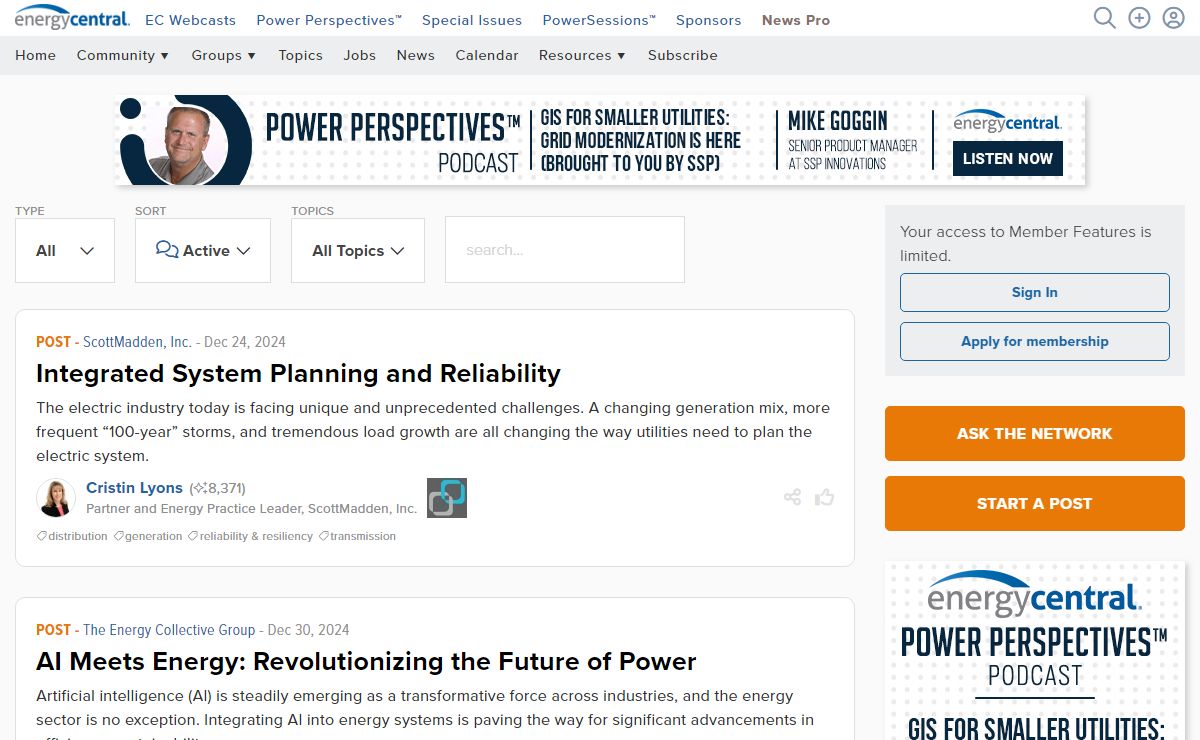Select the reliability & resiliency tag
This screenshot has height=740, width=1200.
pos(250,536)
